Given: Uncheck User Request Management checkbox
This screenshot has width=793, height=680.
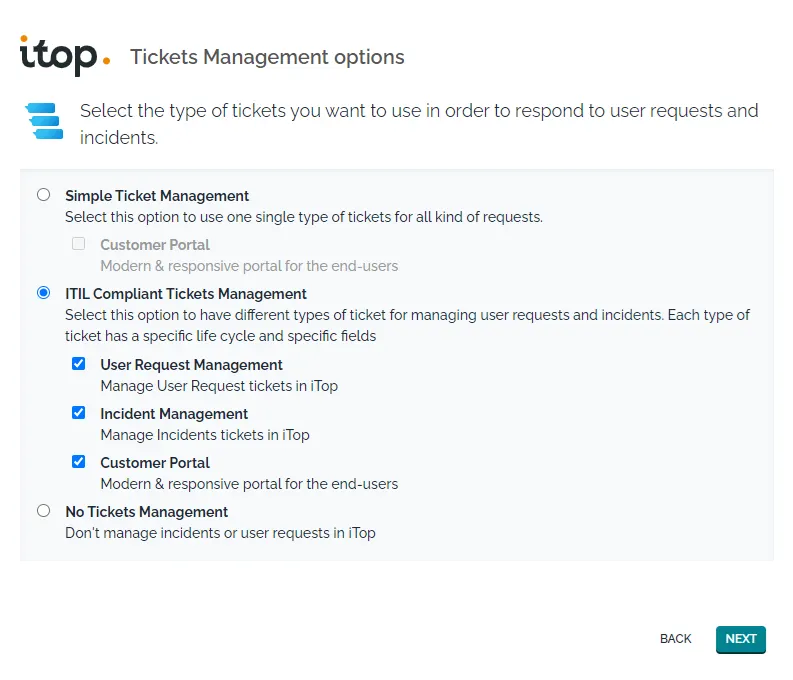Looking at the screenshot, I should coord(78,364).
